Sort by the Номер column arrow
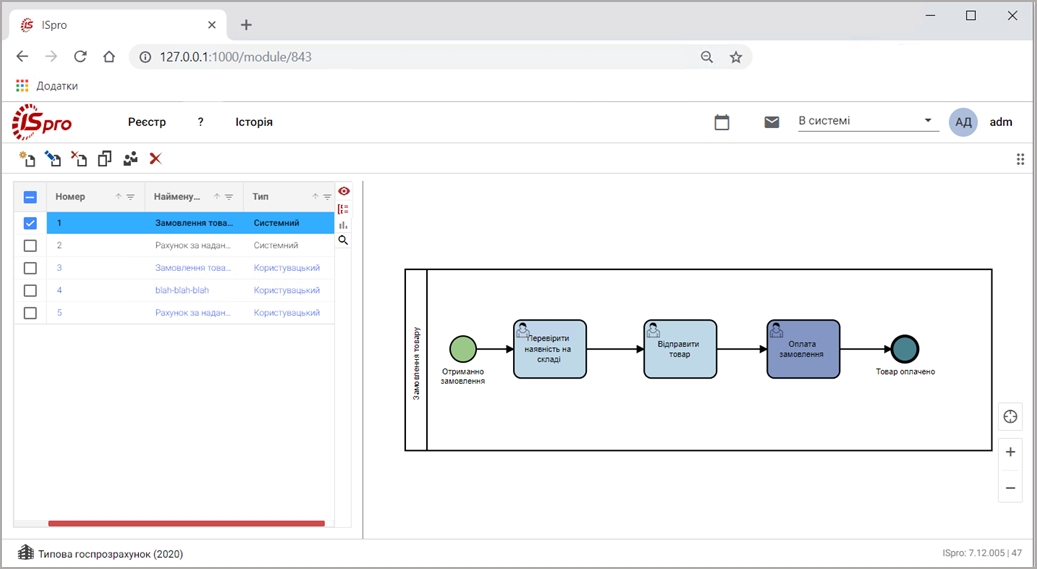The width and height of the screenshot is (1037, 569). [118, 197]
